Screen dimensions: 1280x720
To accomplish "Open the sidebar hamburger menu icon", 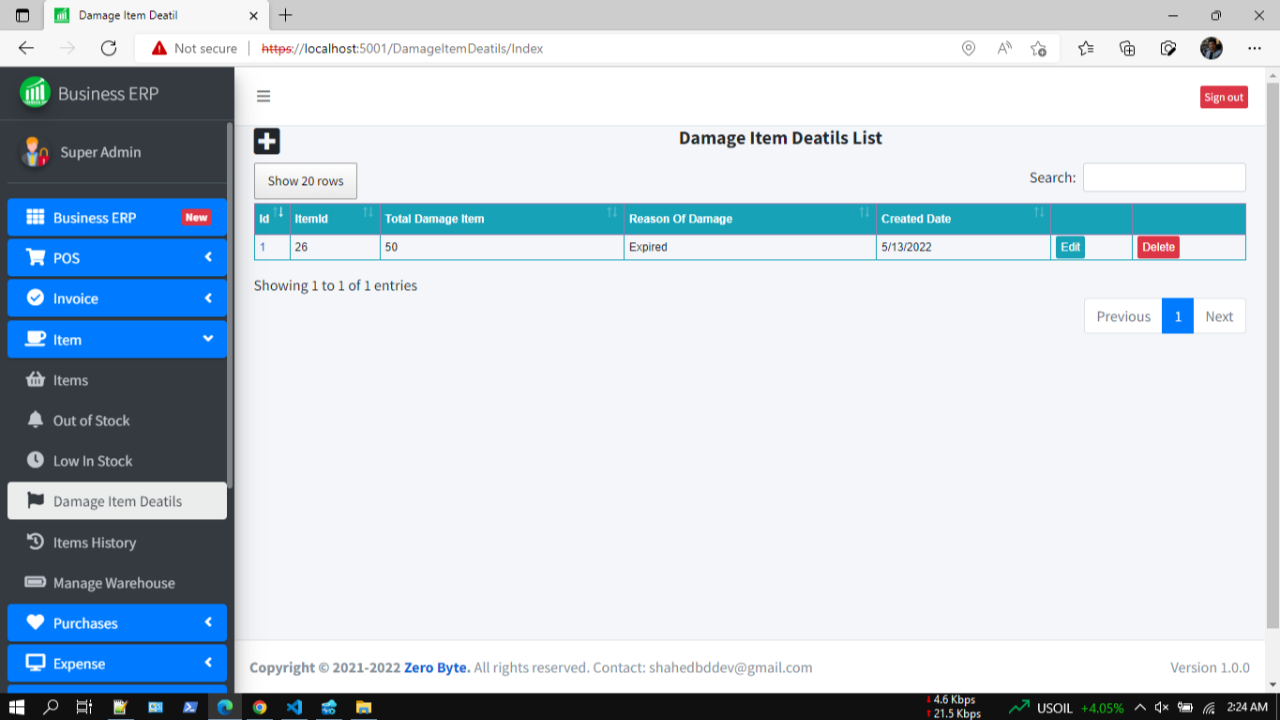I will (x=263, y=96).
